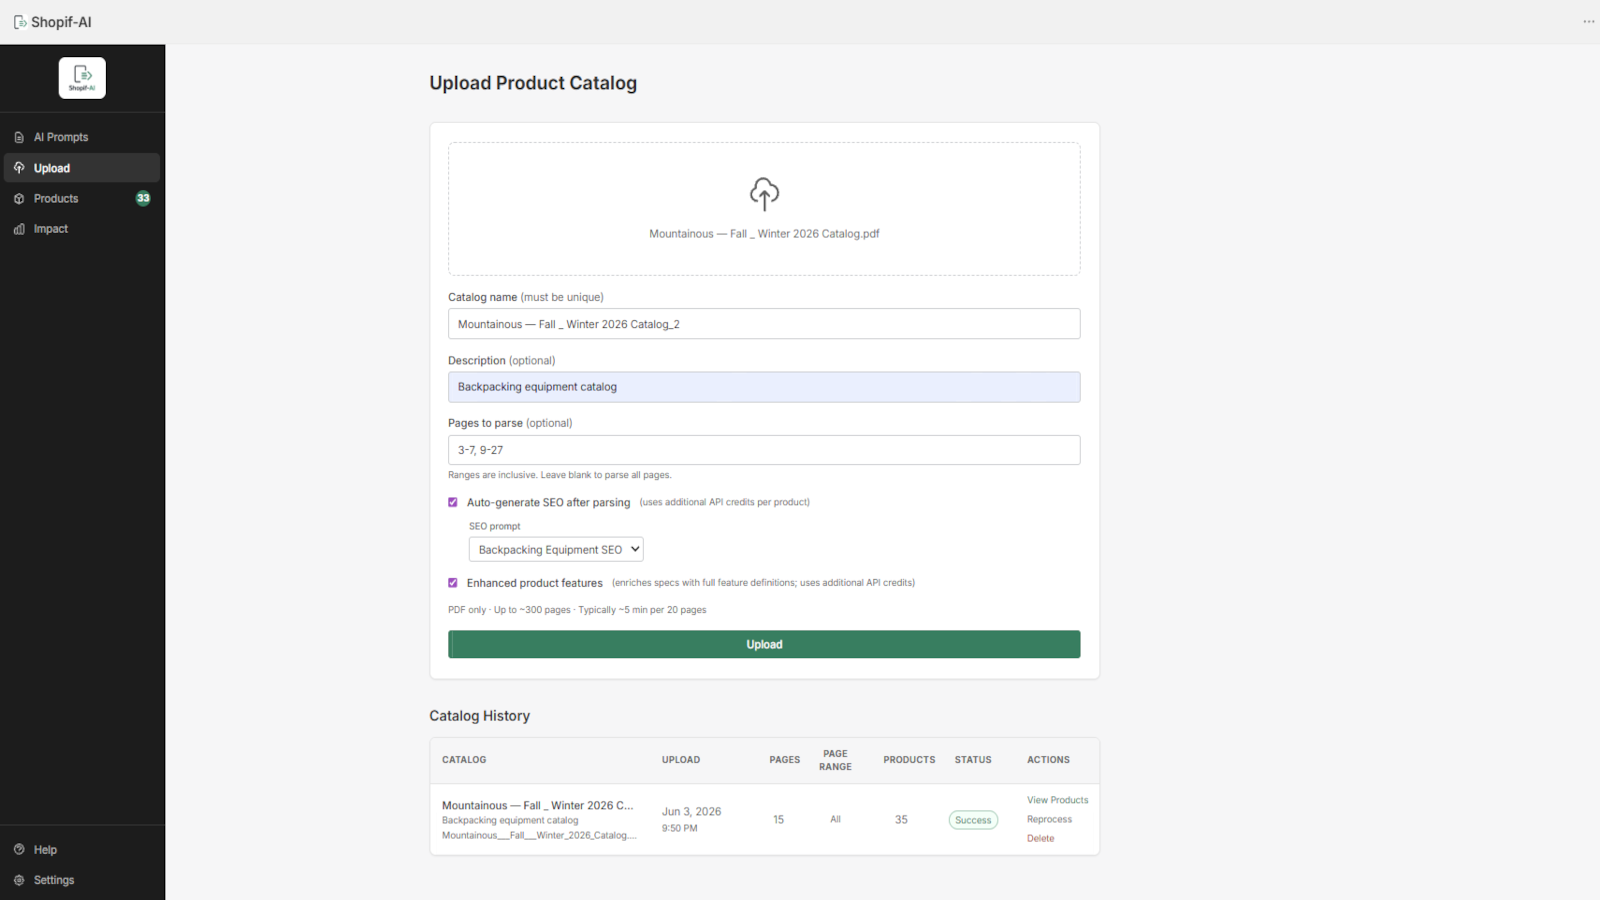This screenshot has height=900, width=1600.
Task: Open the Products section
Action: point(82,198)
